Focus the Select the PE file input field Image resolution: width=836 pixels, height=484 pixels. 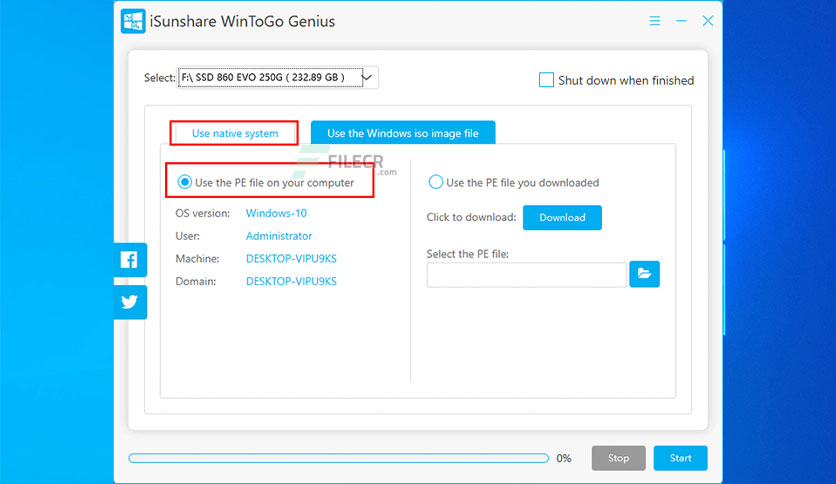(527, 275)
